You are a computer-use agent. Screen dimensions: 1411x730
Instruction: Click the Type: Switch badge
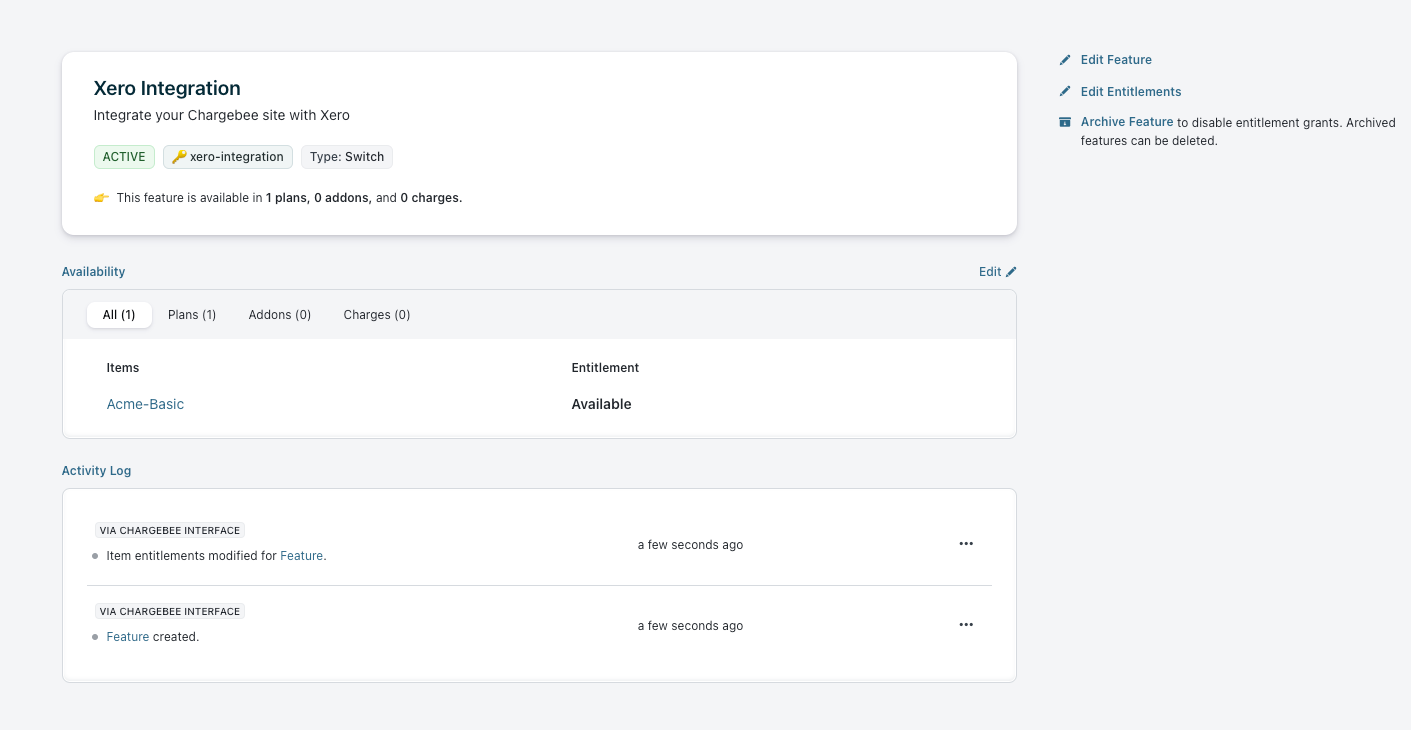(347, 157)
